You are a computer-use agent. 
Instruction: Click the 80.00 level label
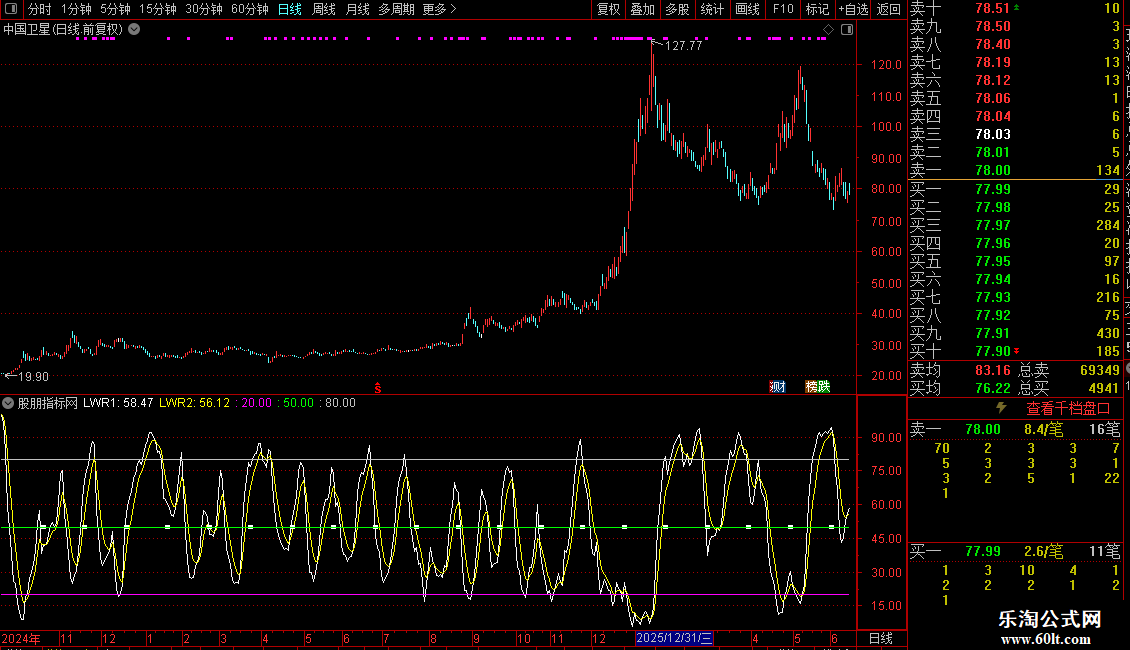click(340, 403)
